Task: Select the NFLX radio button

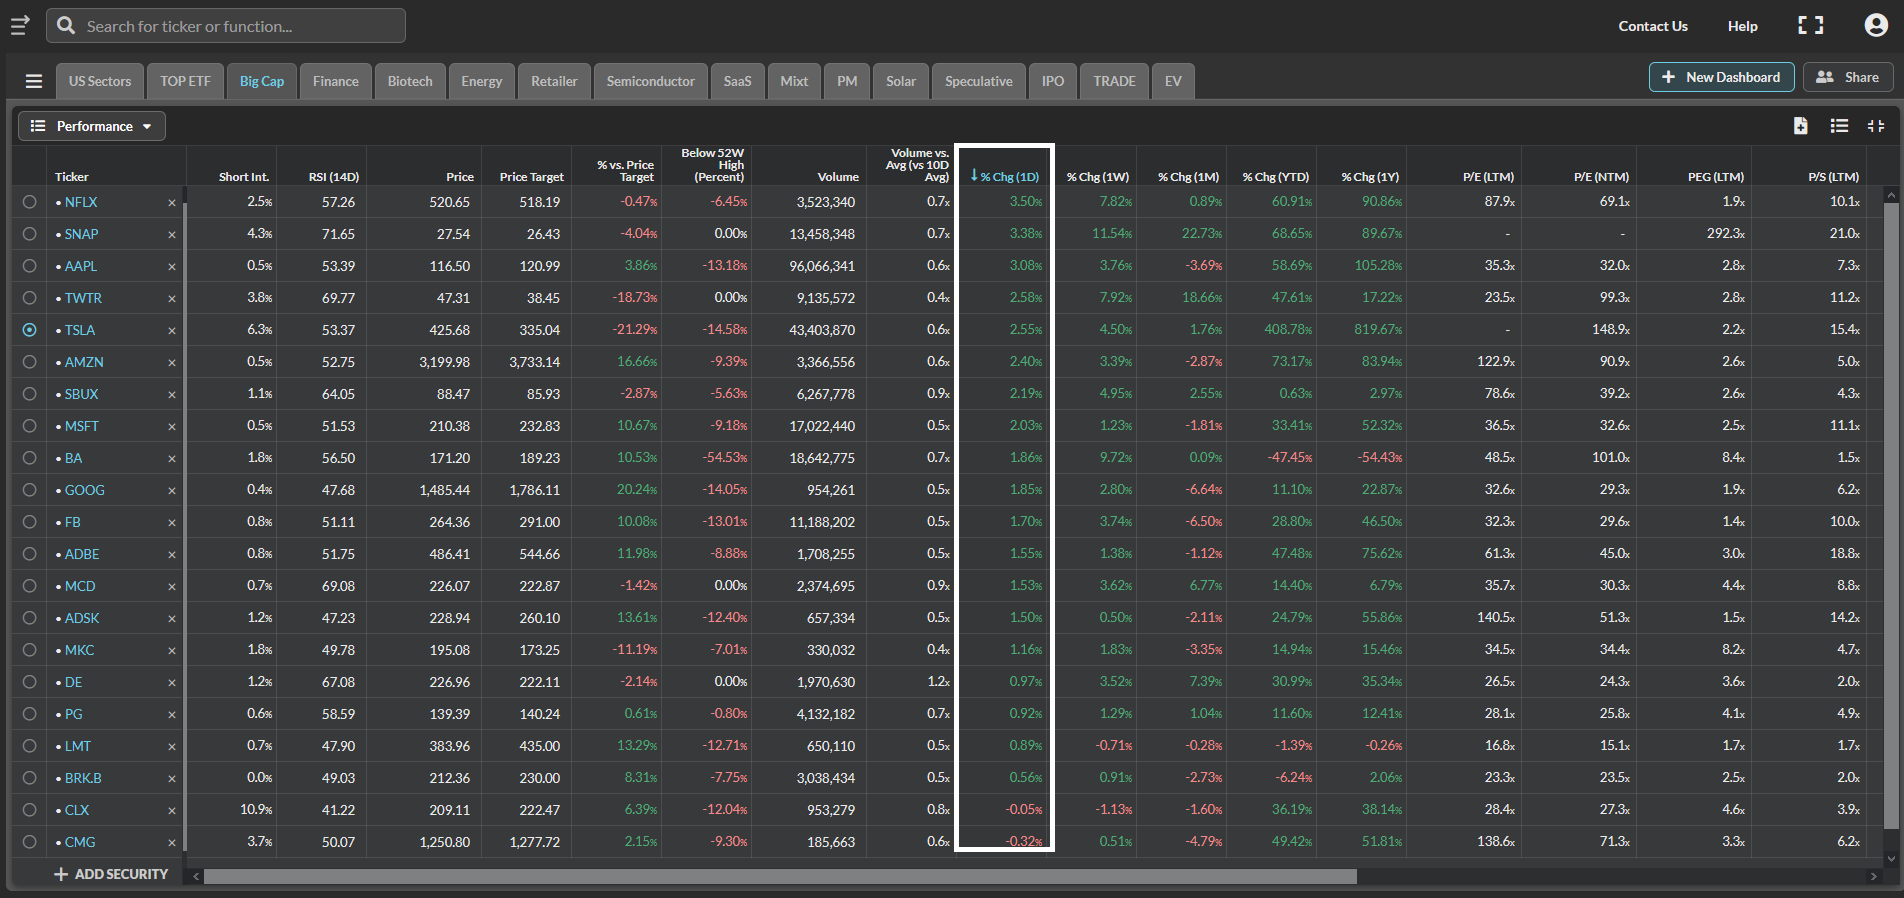Action: 29,202
